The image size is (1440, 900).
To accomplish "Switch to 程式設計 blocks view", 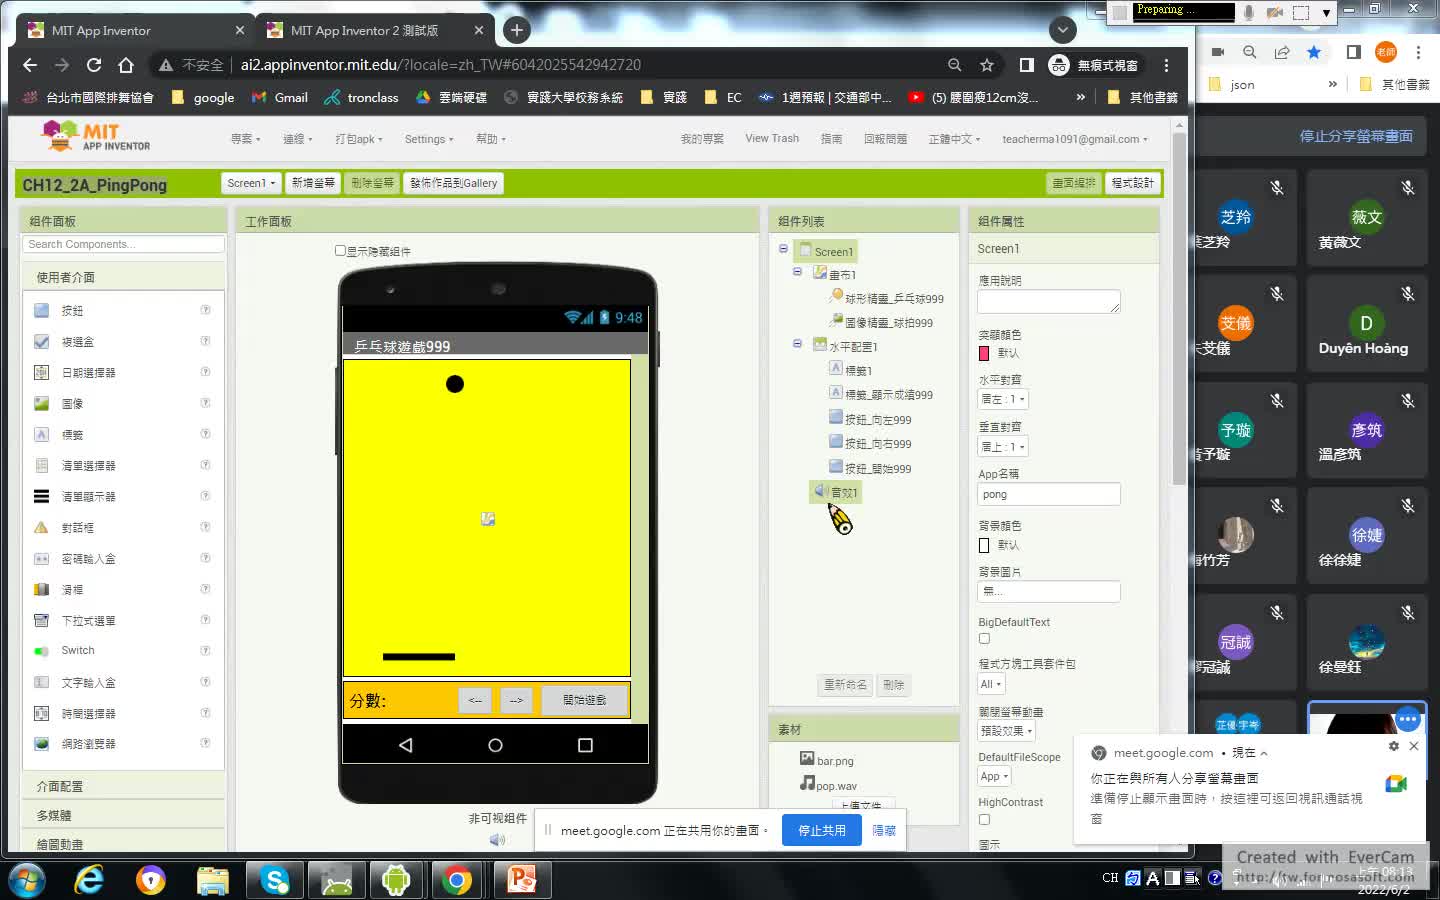I will point(1132,183).
